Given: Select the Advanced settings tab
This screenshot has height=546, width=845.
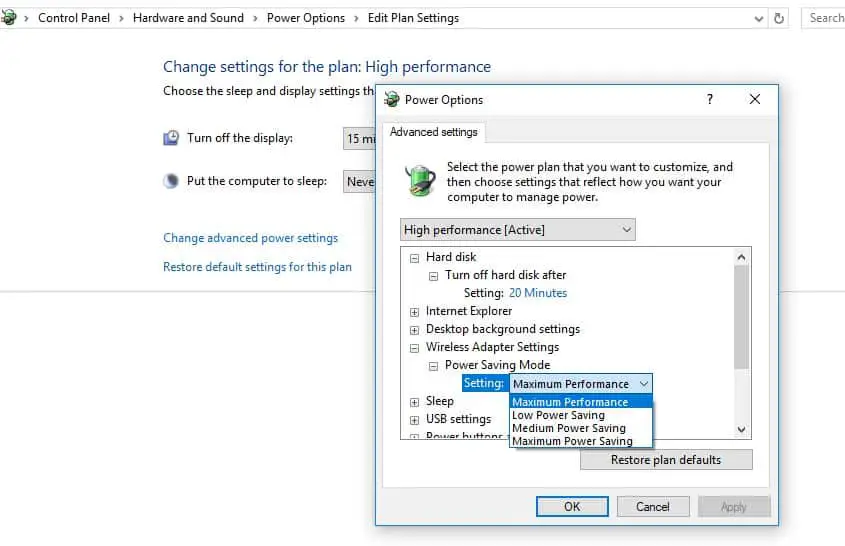Looking at the screenshot, I should [433, 132].
